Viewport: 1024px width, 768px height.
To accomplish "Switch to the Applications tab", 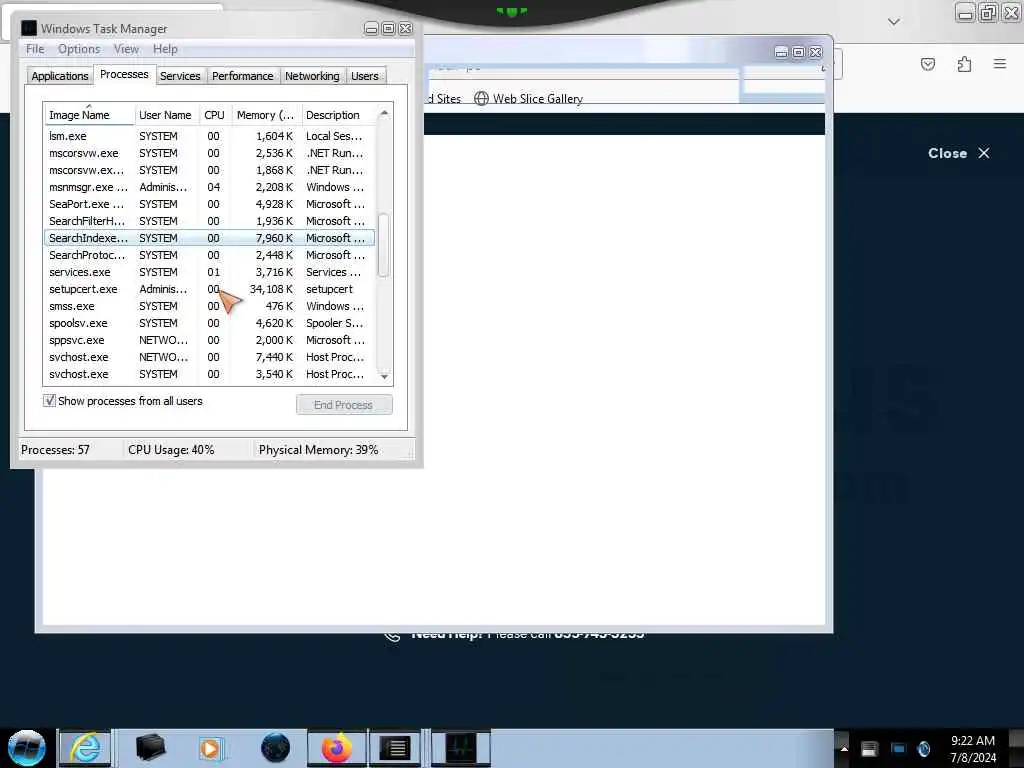I will [x=59, y=76].
